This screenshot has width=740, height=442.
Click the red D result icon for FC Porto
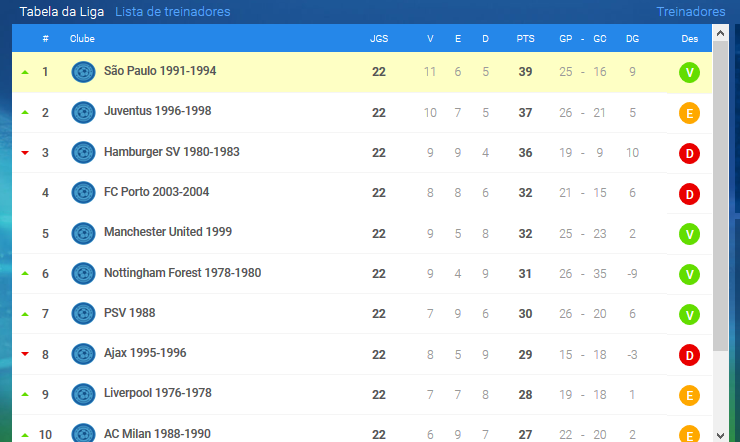coord(689,194)
